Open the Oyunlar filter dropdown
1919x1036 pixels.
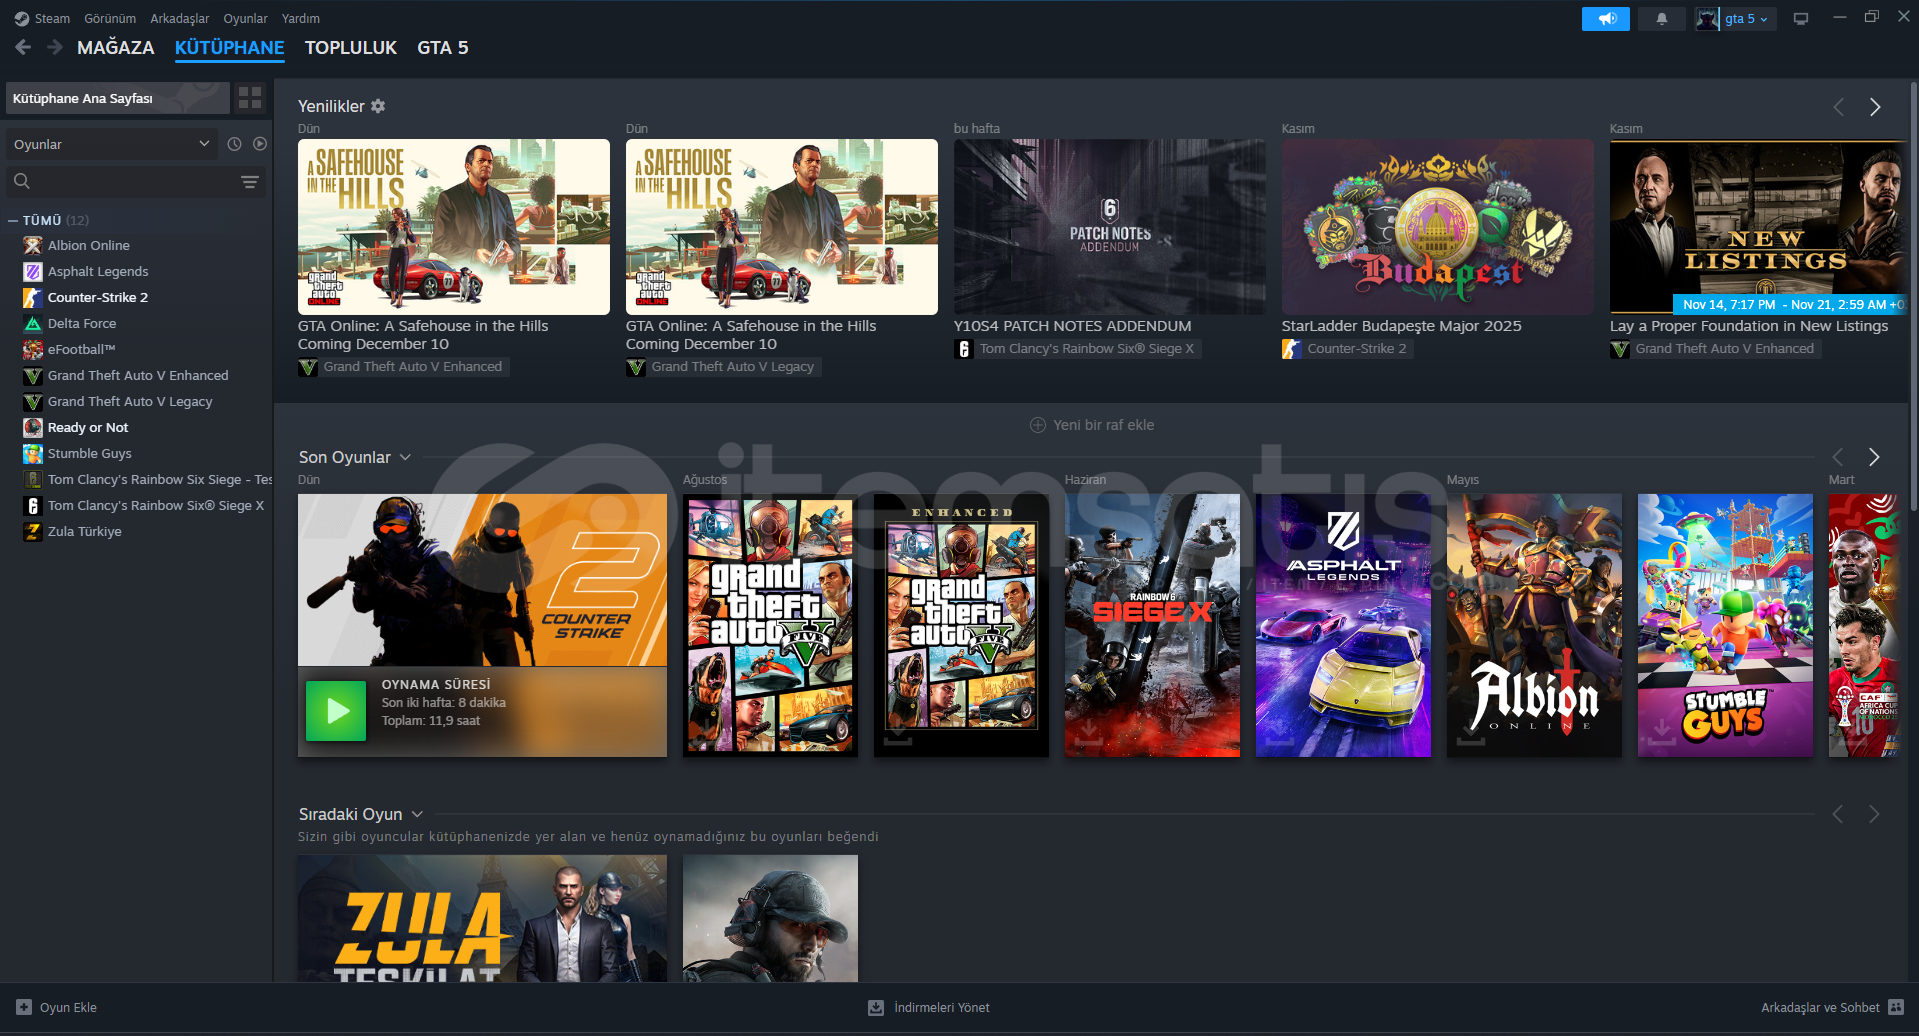pyautogui.click(x=110, y=144)
